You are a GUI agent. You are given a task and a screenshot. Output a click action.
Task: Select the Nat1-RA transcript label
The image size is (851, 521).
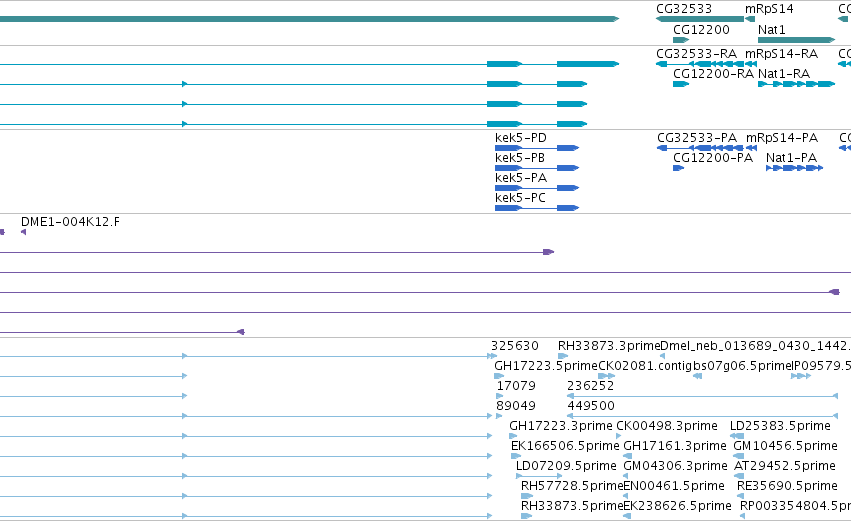784,74
